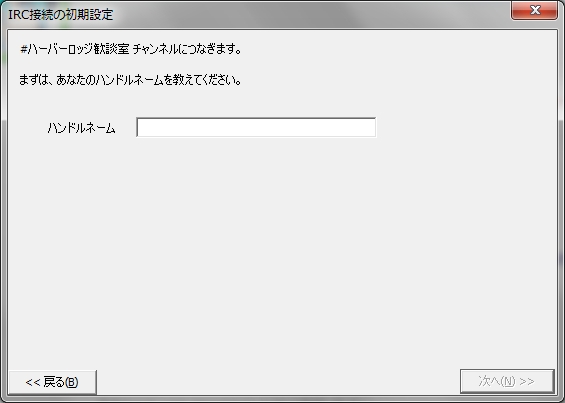Click the >> arrows on the 次へ button

[527, 381]
